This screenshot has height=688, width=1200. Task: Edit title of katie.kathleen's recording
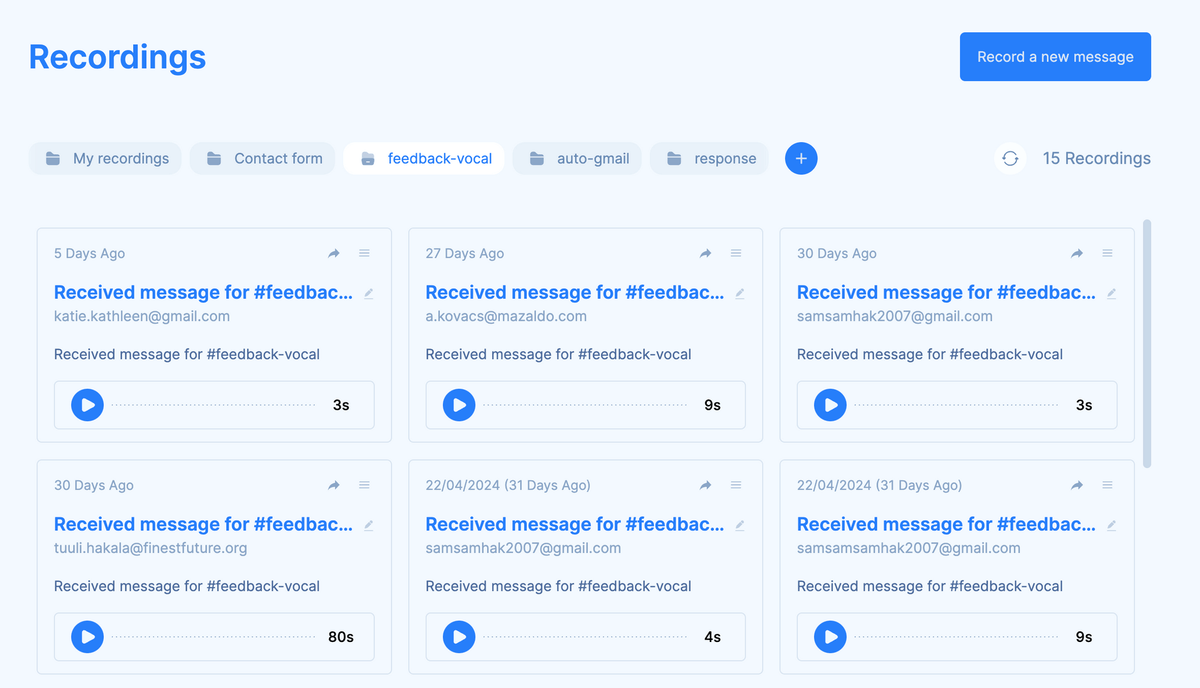[369, 294]
